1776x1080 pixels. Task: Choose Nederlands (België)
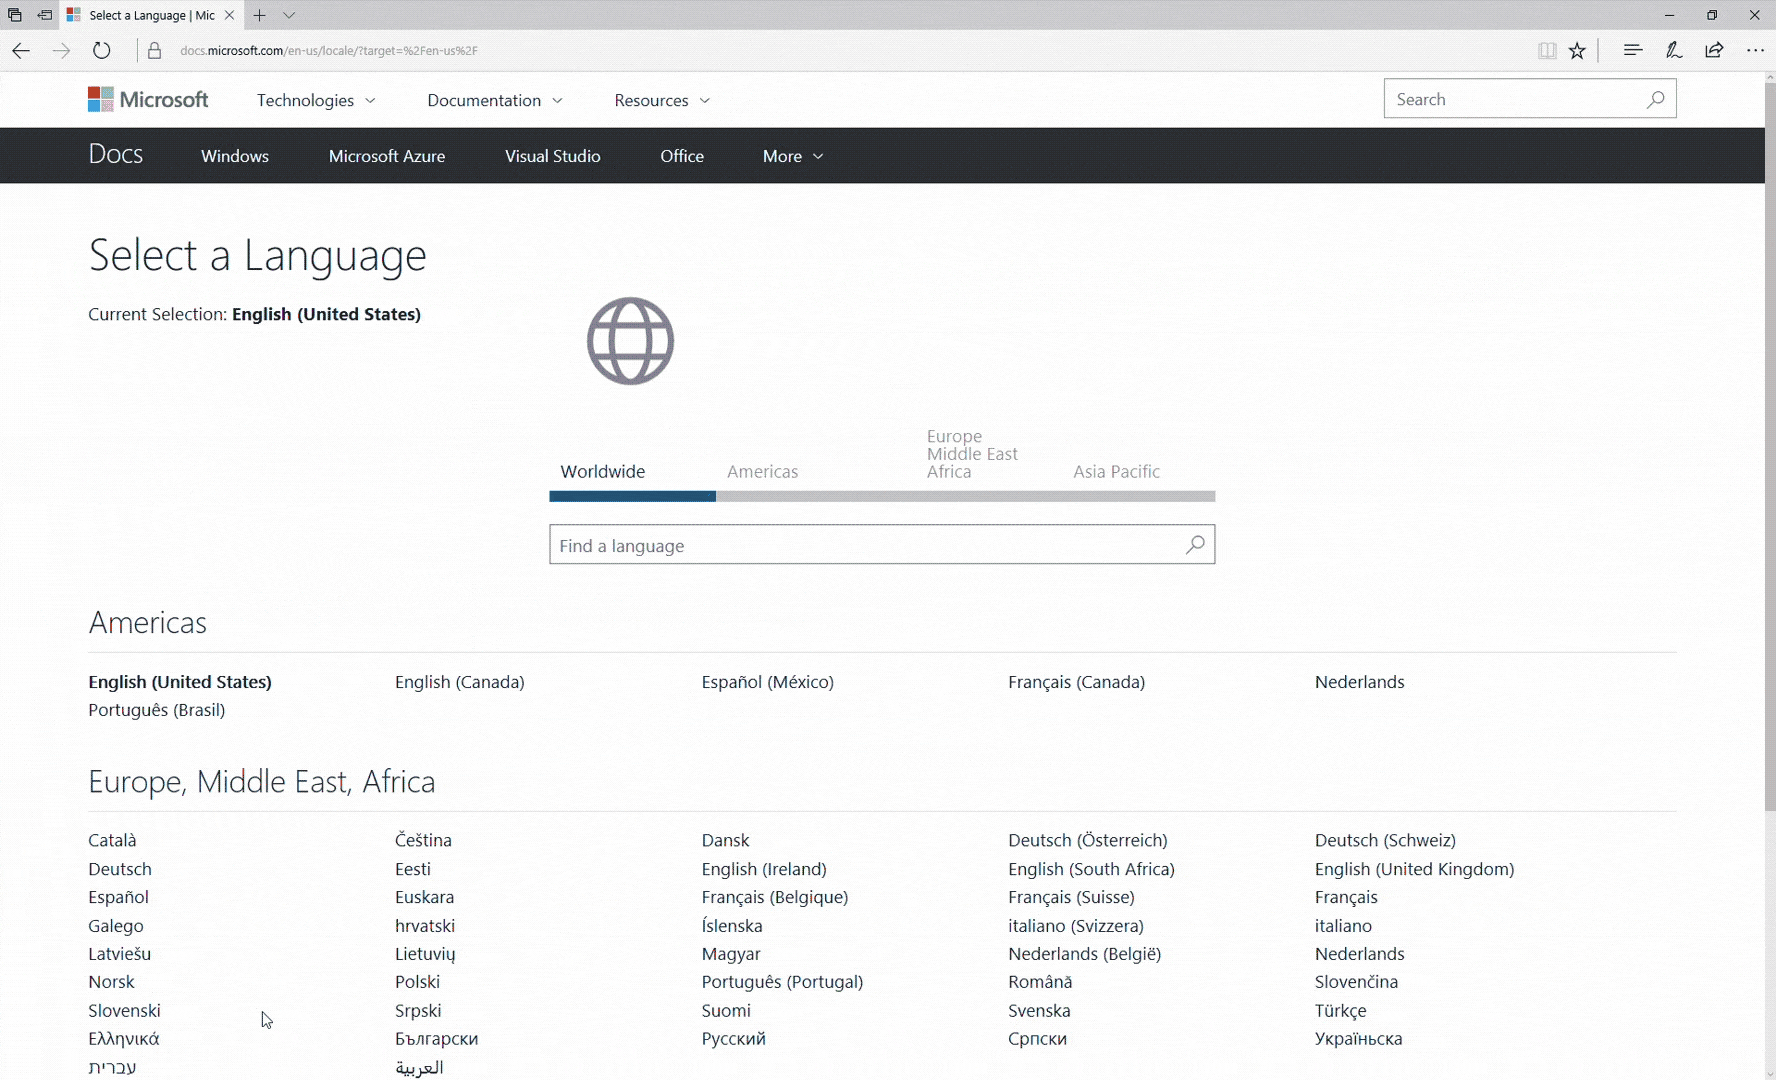(1085, 954)
